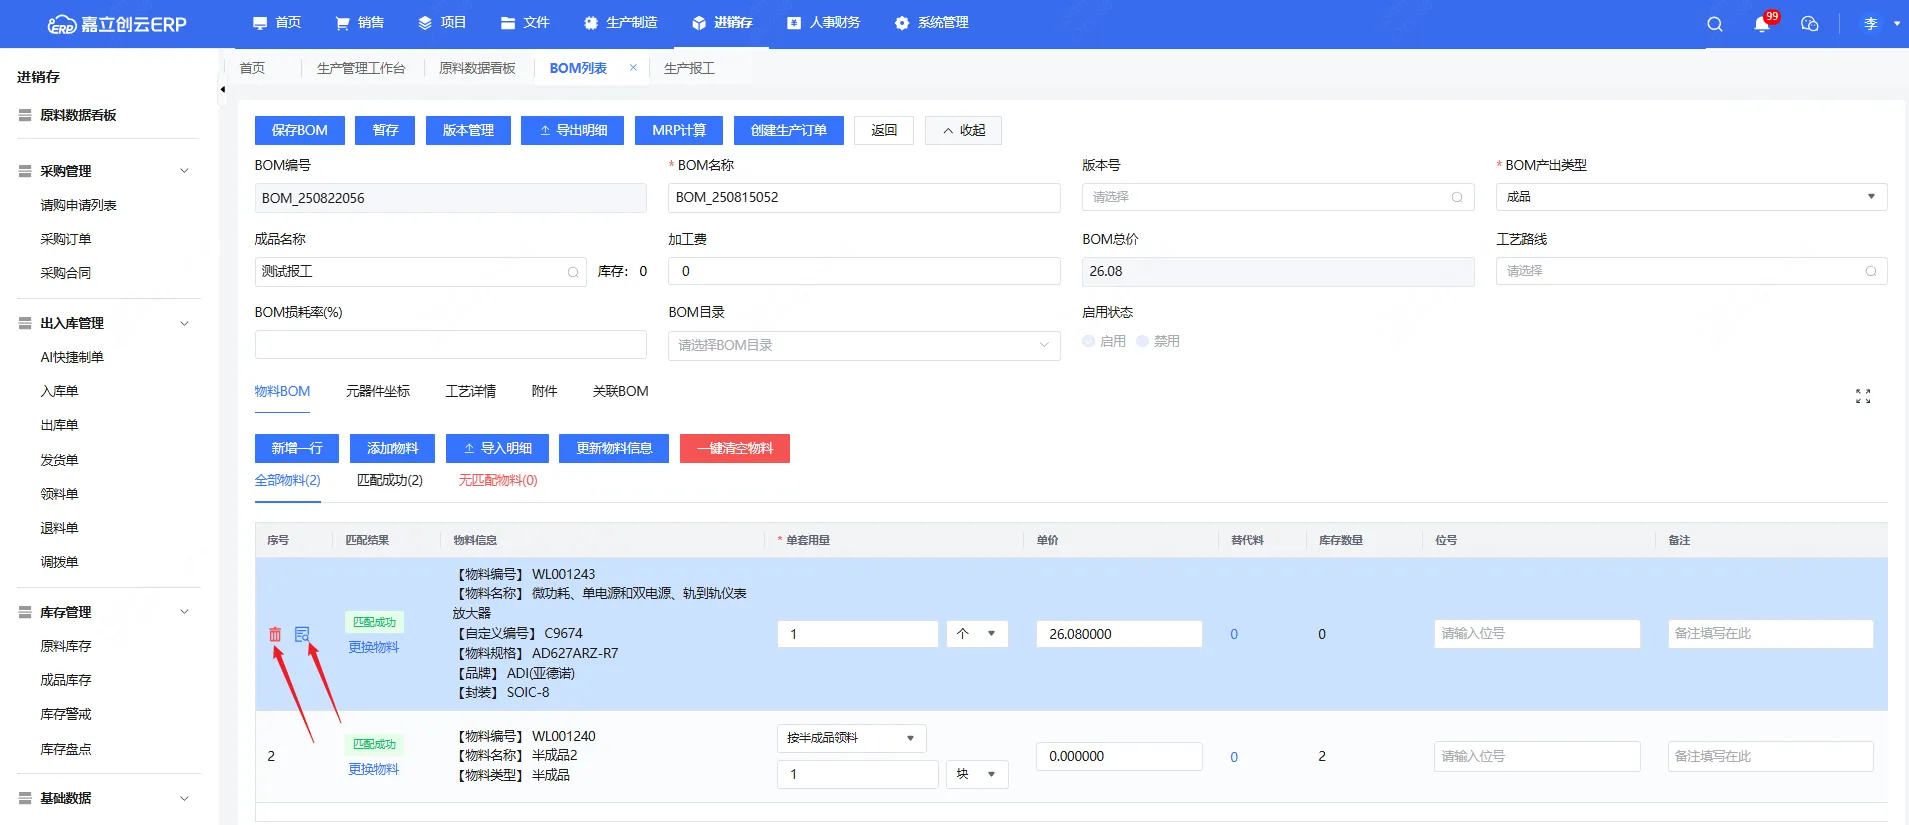Viewport: 1909px width, 825px height.
Task: Select the 启用 radio option
Action: click(x=1089, y=341)
